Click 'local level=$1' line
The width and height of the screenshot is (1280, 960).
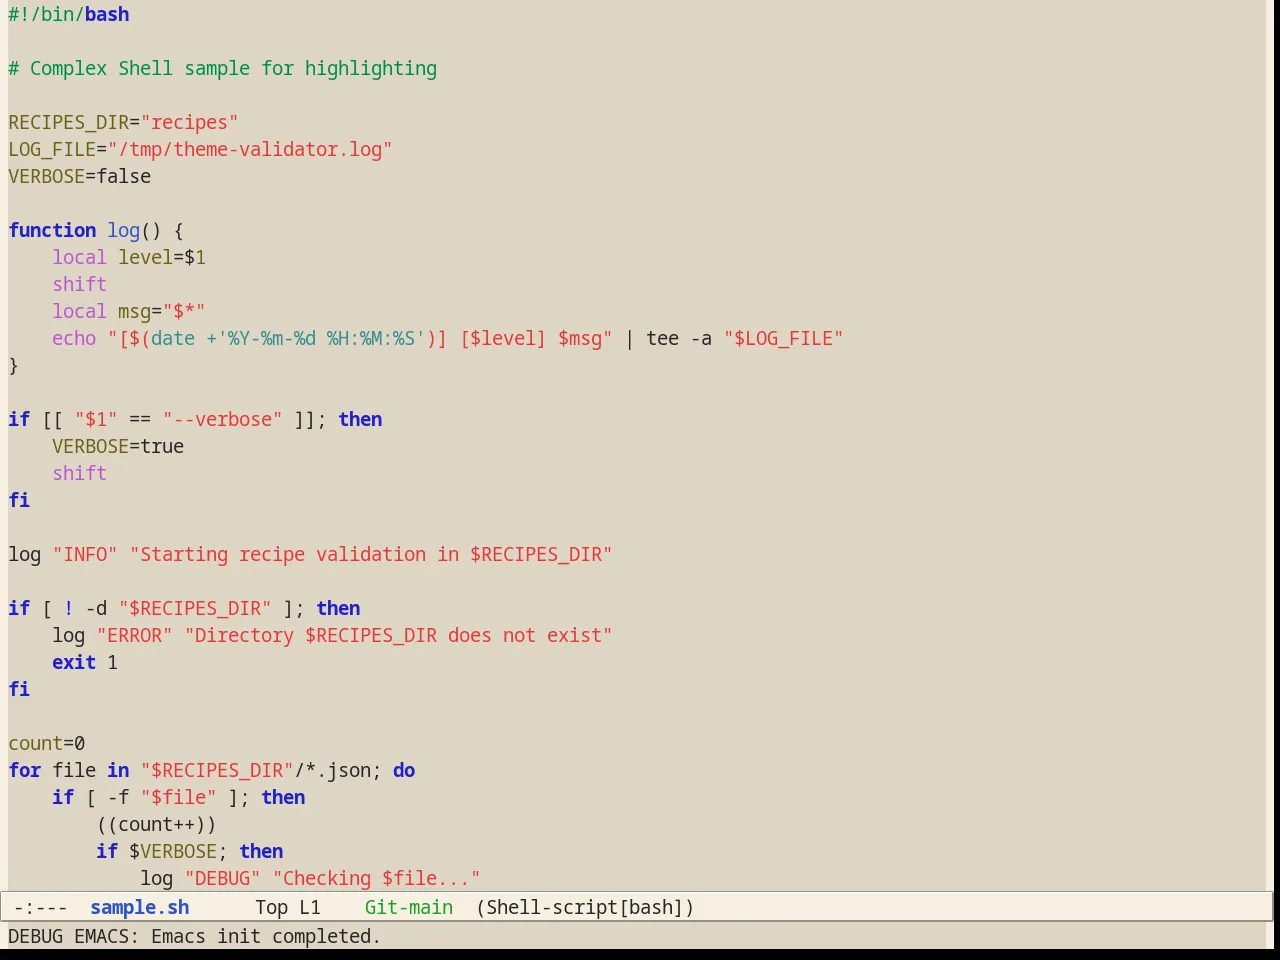(x=129, y=257)
